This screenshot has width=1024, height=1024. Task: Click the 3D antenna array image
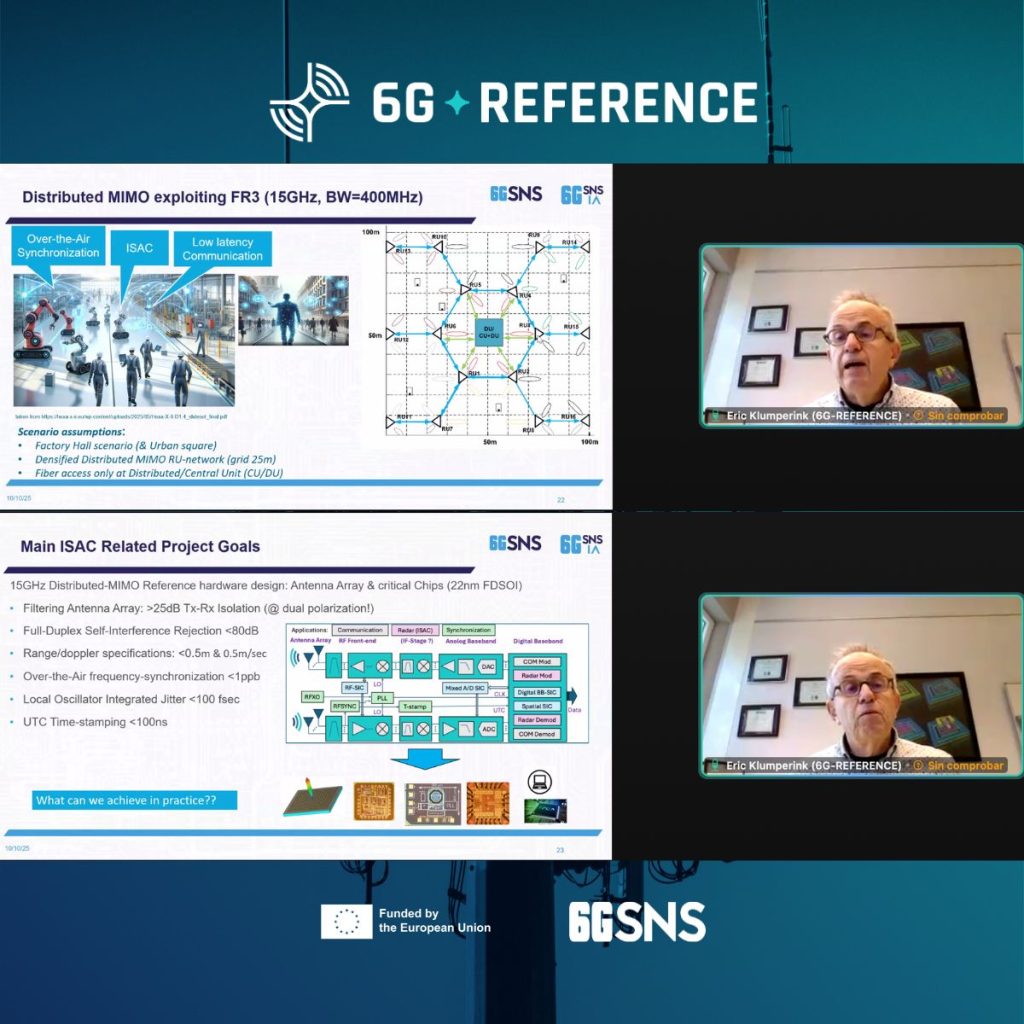312,801
